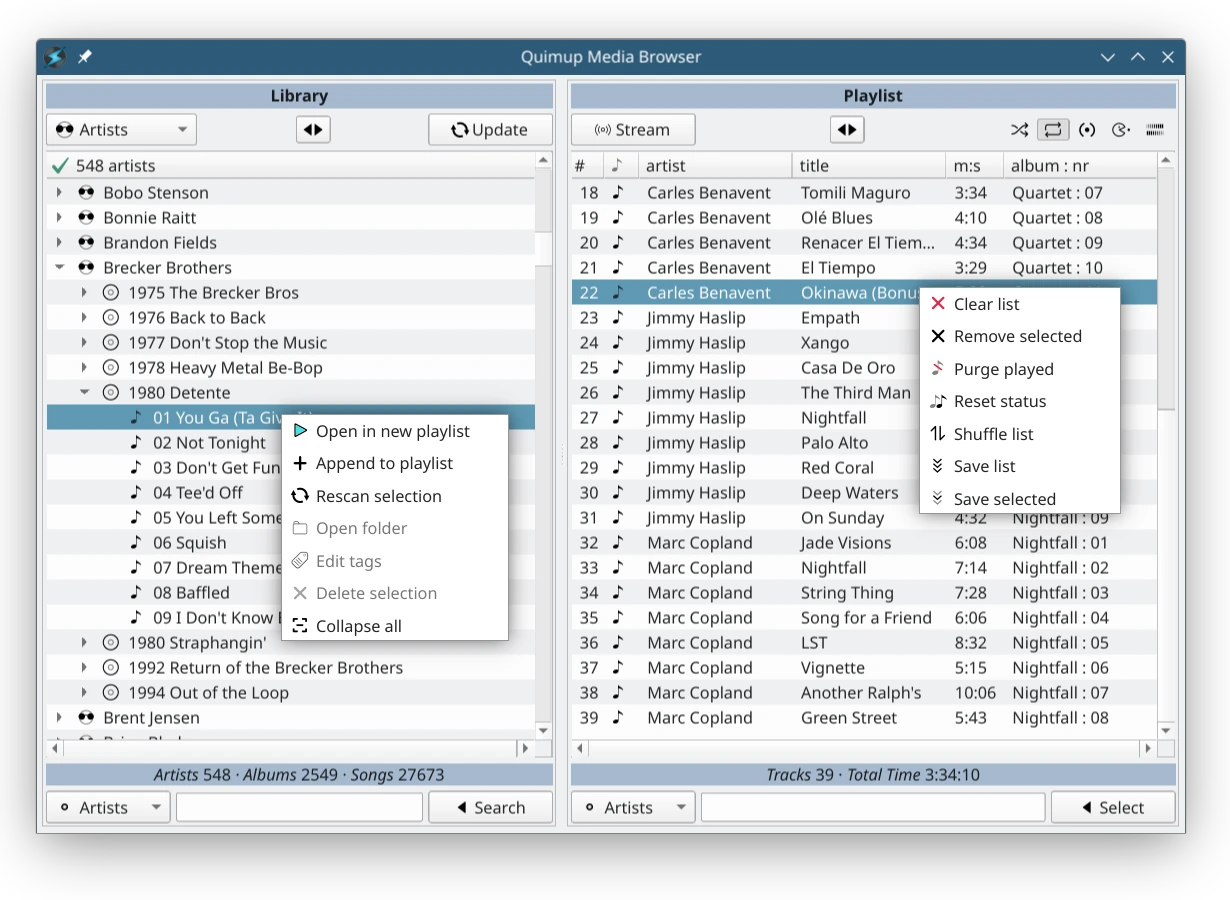1230x900 pixels.
Task: Choose Remove selected from playlist menu
Action: pos(1019,336)
